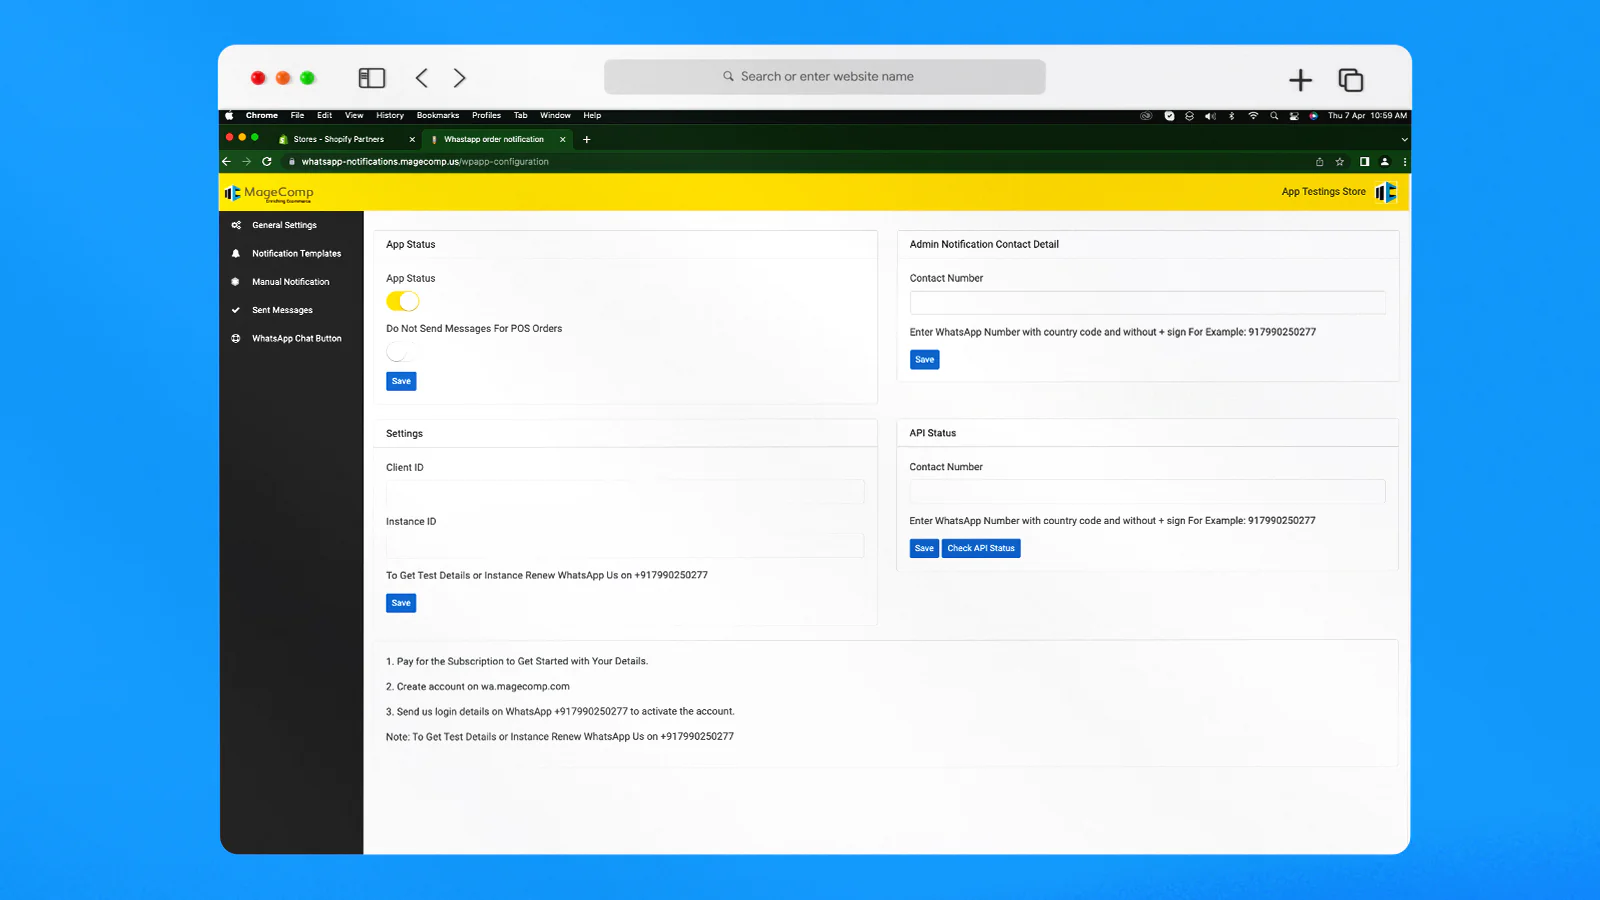Click the Chrome address bar URL
1600x900 pixels.
tap(425, 161)
